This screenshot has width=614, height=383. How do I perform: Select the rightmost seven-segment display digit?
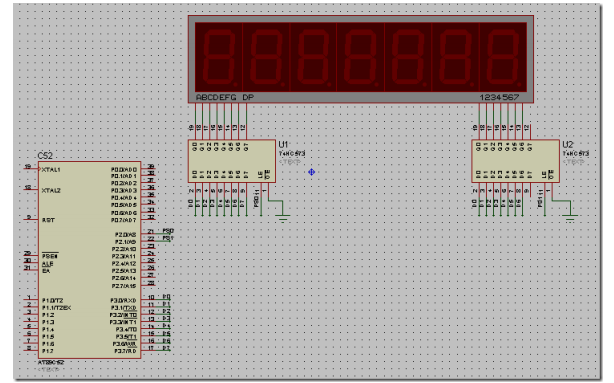pyautogui.click(x=503, y=57)
